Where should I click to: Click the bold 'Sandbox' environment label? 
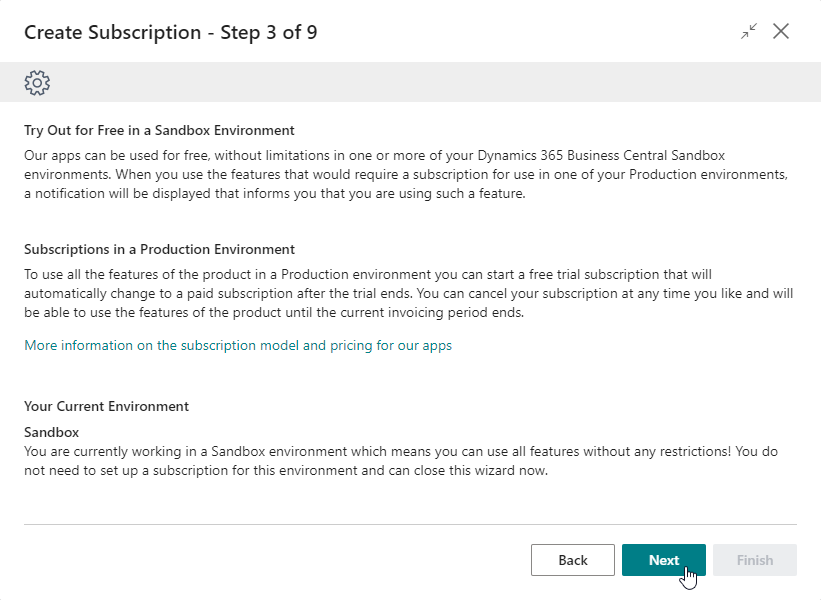pos(52,432)
